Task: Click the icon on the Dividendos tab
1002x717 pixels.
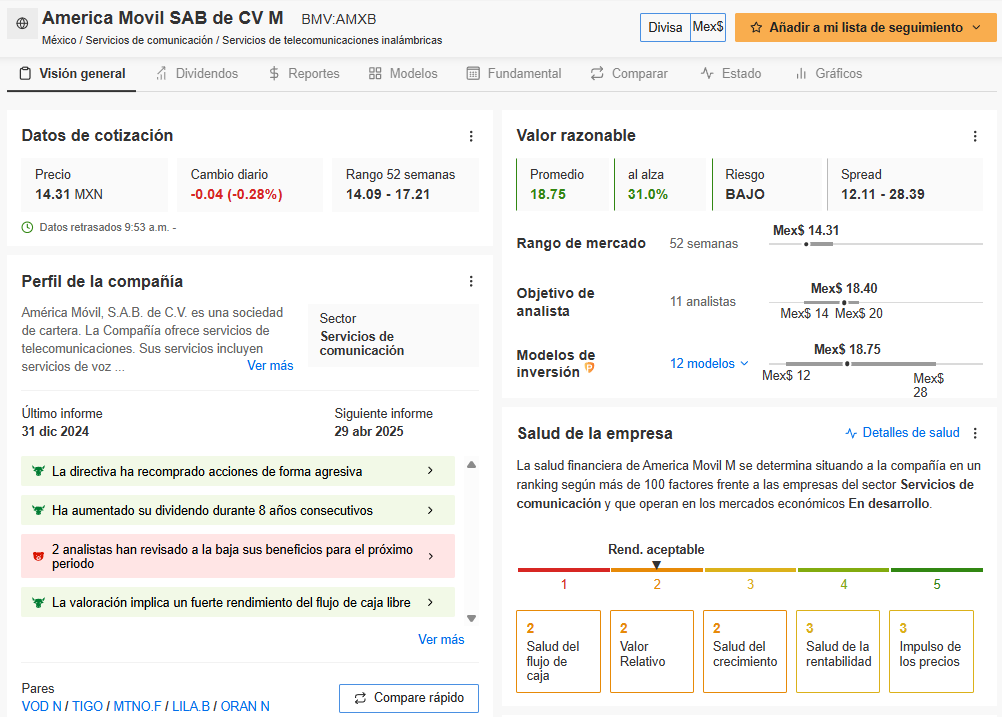Action: tap(162, 73)
